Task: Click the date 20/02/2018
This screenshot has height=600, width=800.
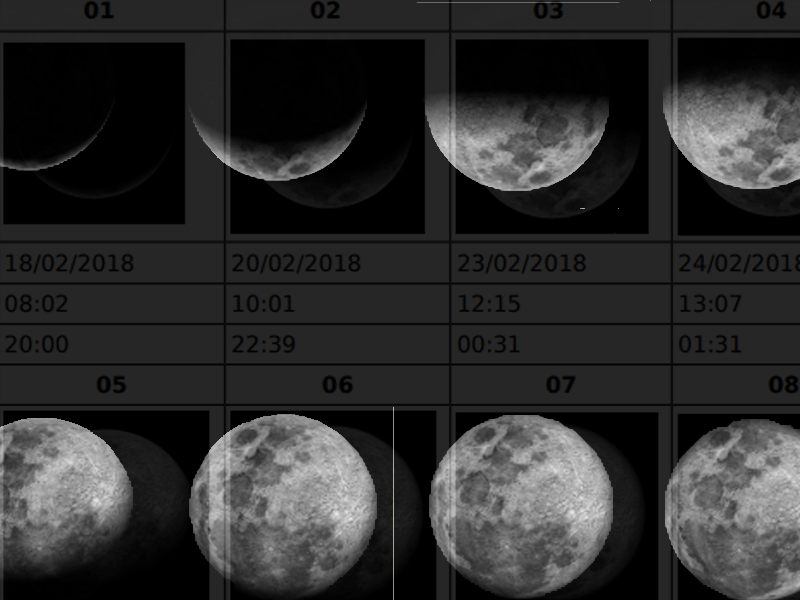Action: point(296,264)
